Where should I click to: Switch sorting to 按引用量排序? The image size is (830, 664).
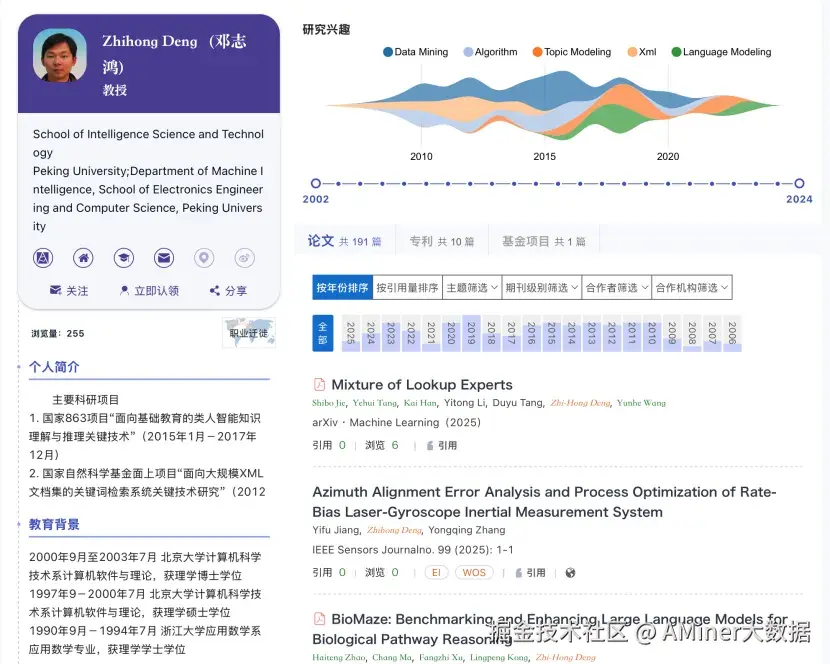(404, 287)
